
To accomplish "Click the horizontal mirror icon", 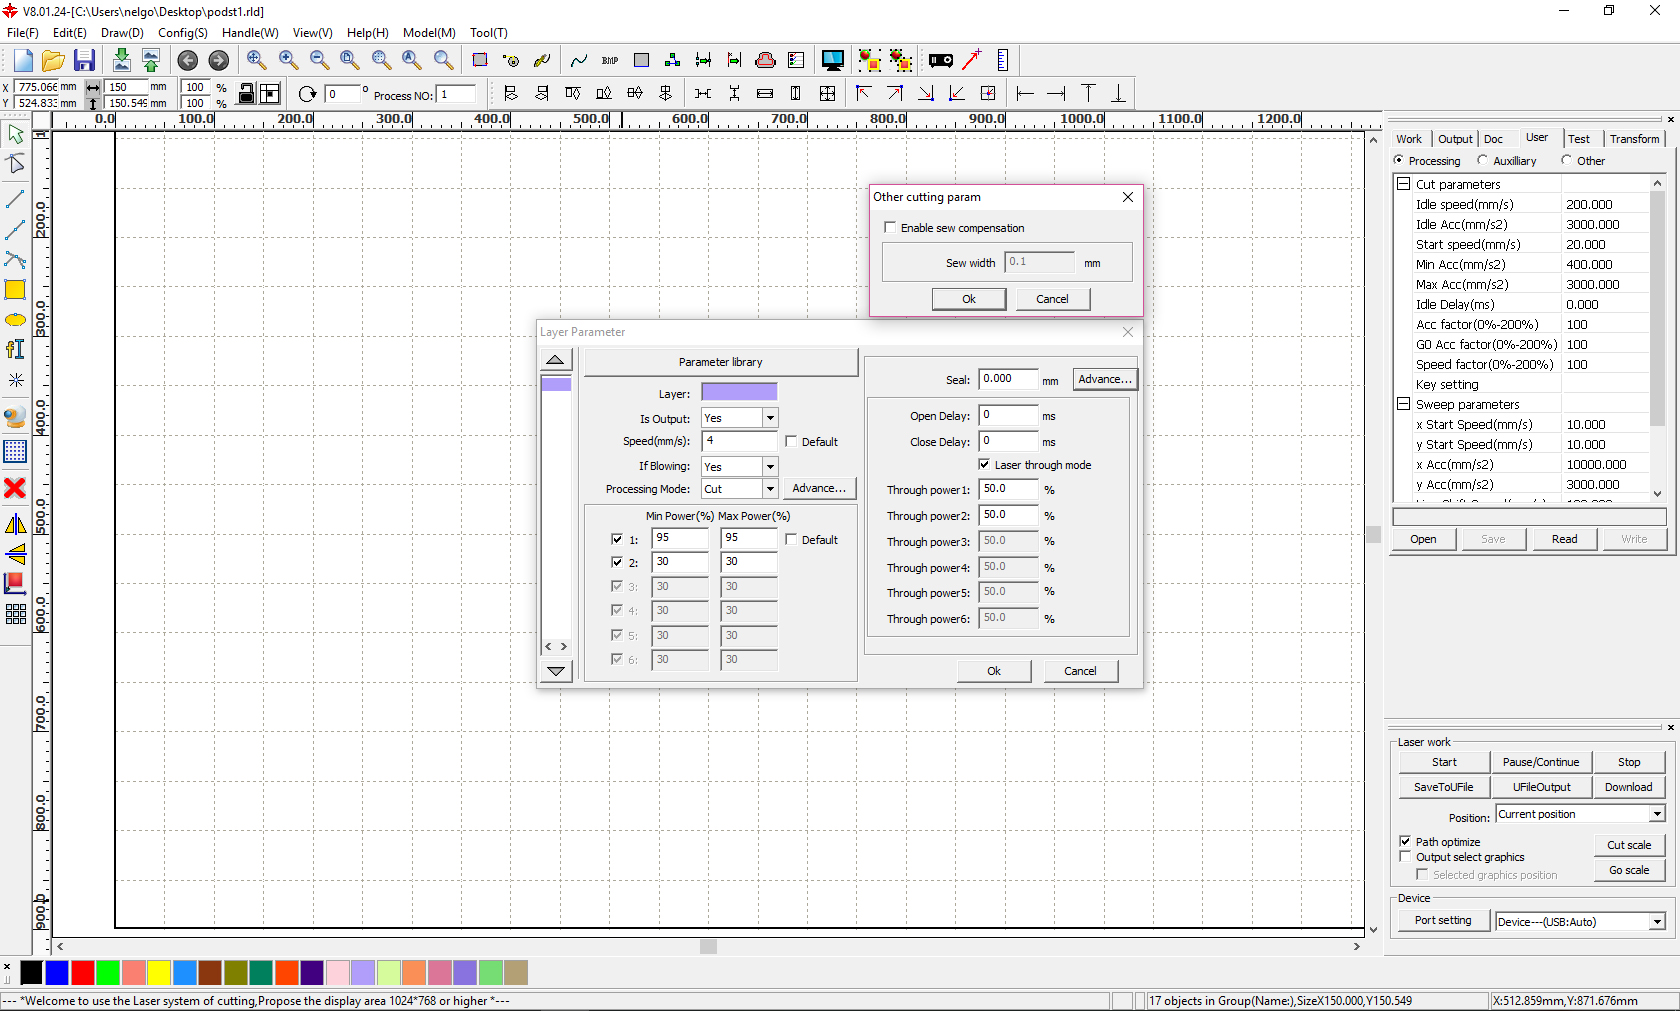I will click(15, 524).
